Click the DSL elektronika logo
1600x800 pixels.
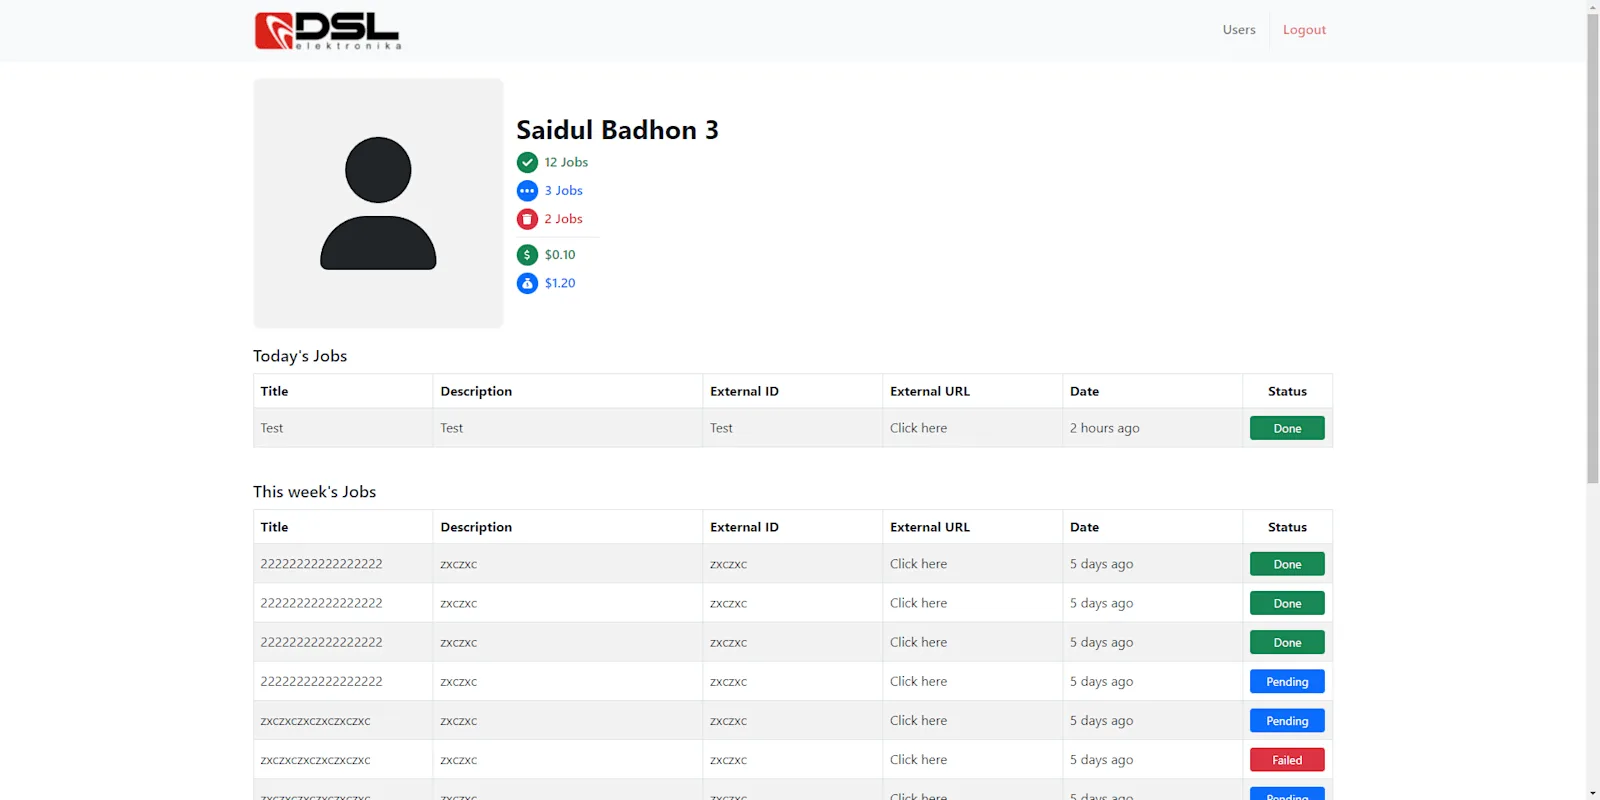(328, 30)
